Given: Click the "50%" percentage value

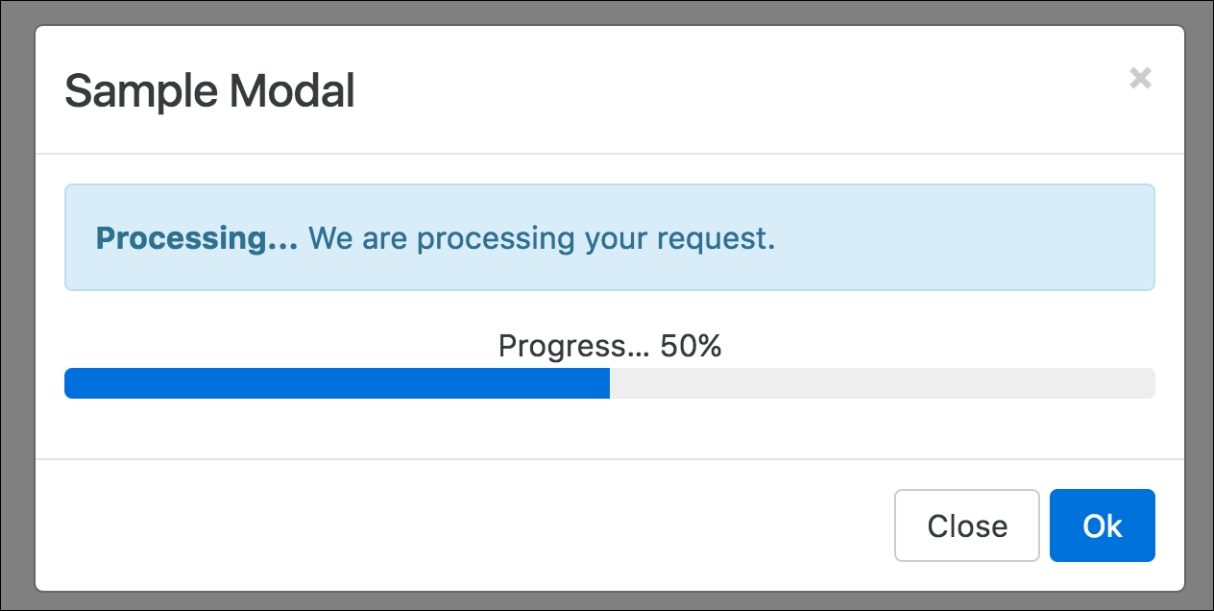Looking at the screenshot, I should pos(691,346).
